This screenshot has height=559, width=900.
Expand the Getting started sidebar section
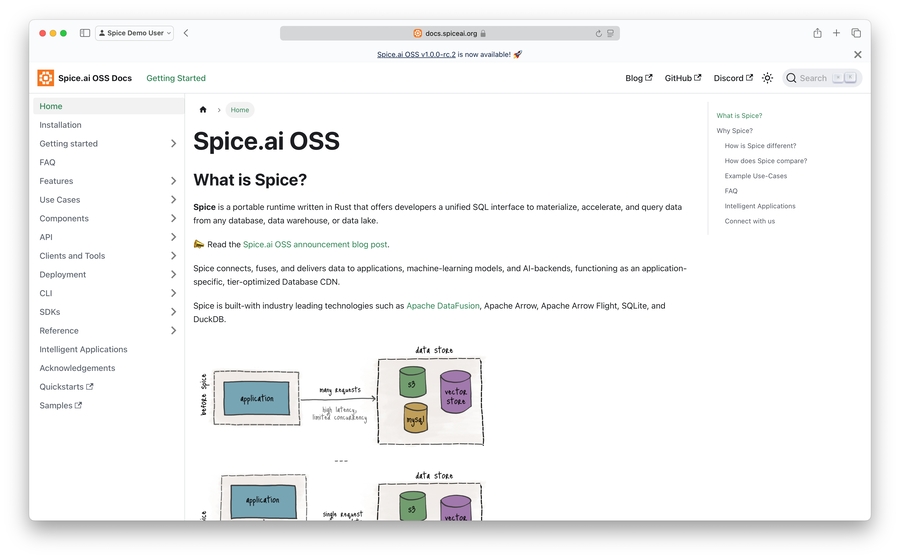pyautogui.click(x=173, y=144)
